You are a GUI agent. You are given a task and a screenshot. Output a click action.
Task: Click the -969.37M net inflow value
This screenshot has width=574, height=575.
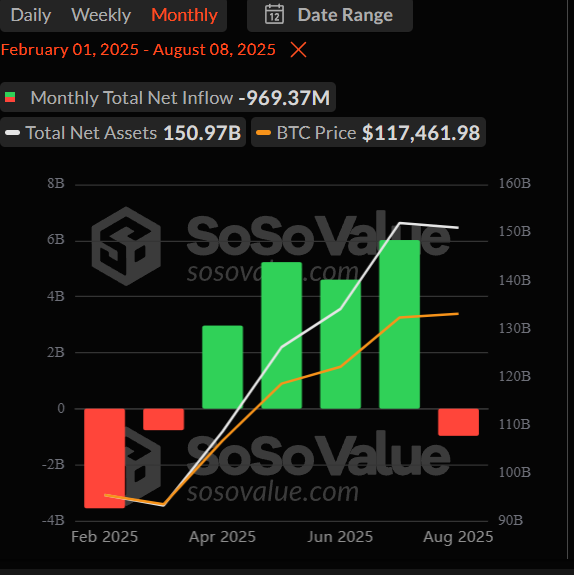pyautogui.click(x=284, y=98)
